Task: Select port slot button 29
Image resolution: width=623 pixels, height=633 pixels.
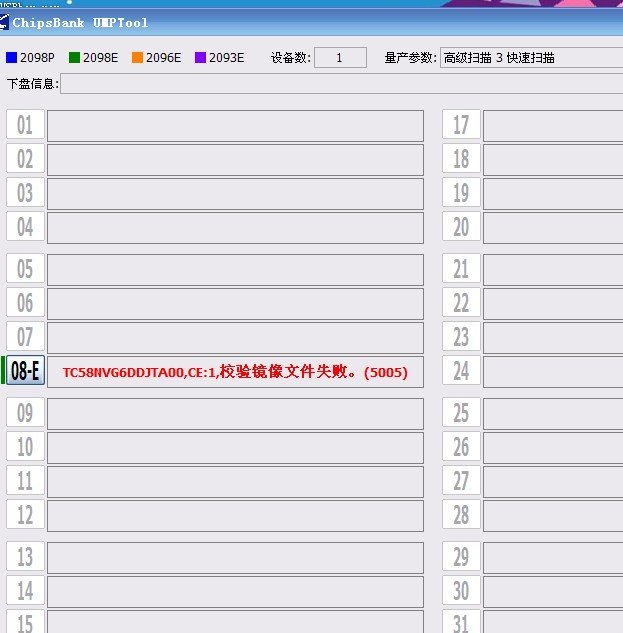Action: pos(461,558)
